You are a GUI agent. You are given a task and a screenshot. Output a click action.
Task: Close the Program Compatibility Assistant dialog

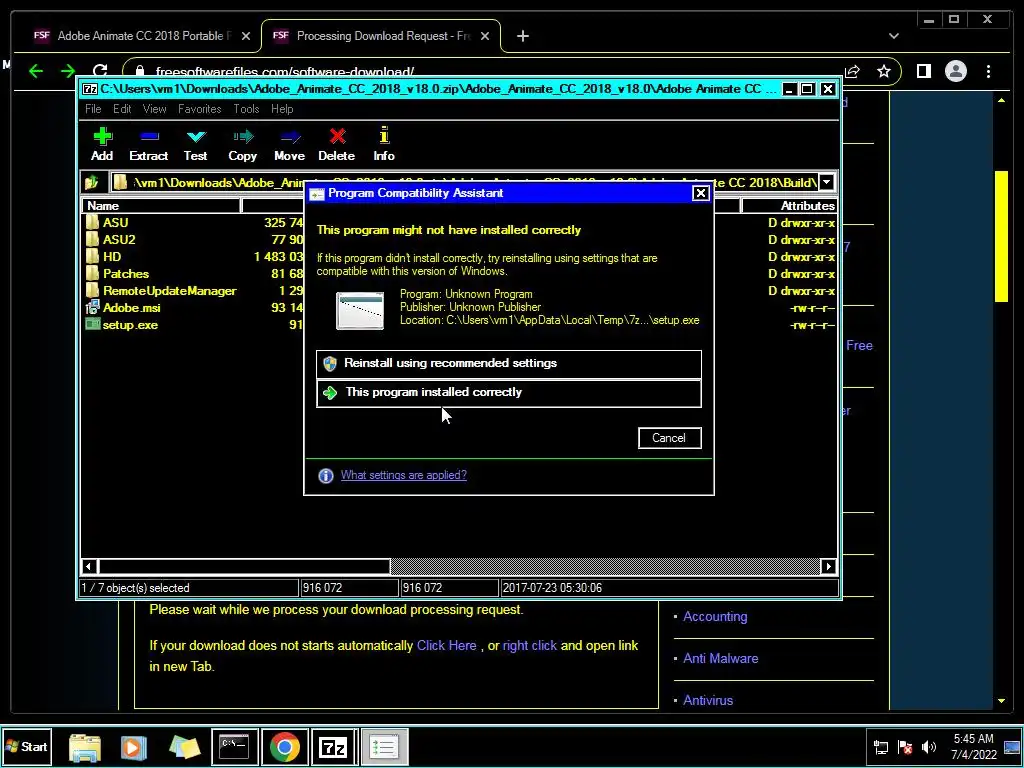700,193
